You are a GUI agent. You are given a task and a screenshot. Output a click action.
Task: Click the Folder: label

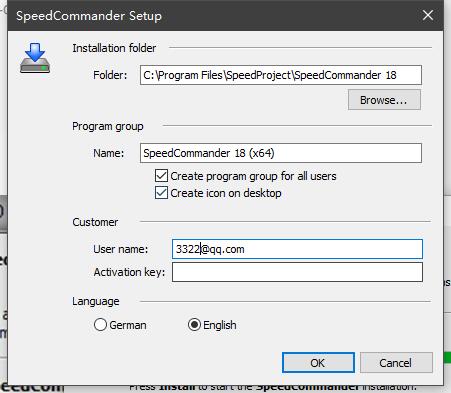tap(110, 75)
